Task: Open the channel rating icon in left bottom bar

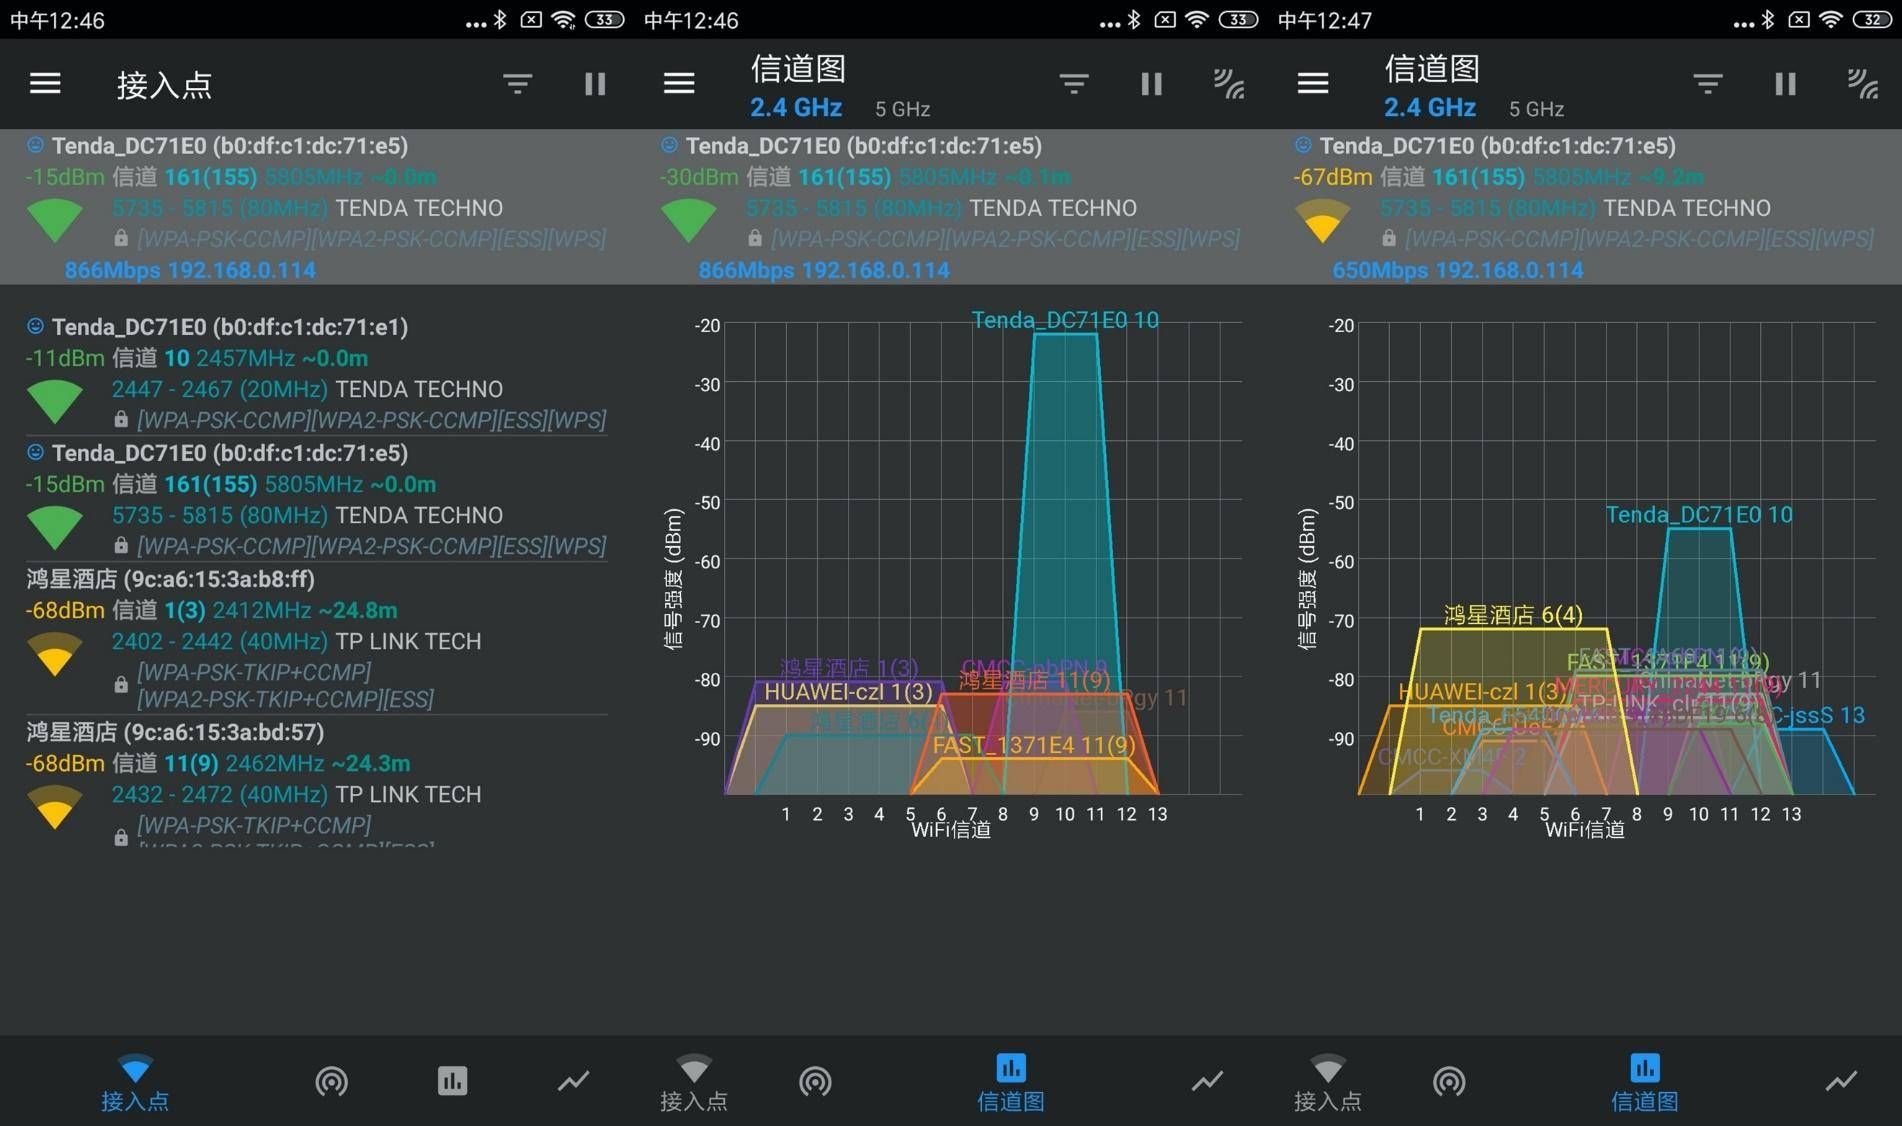Action: [331, 1081]
